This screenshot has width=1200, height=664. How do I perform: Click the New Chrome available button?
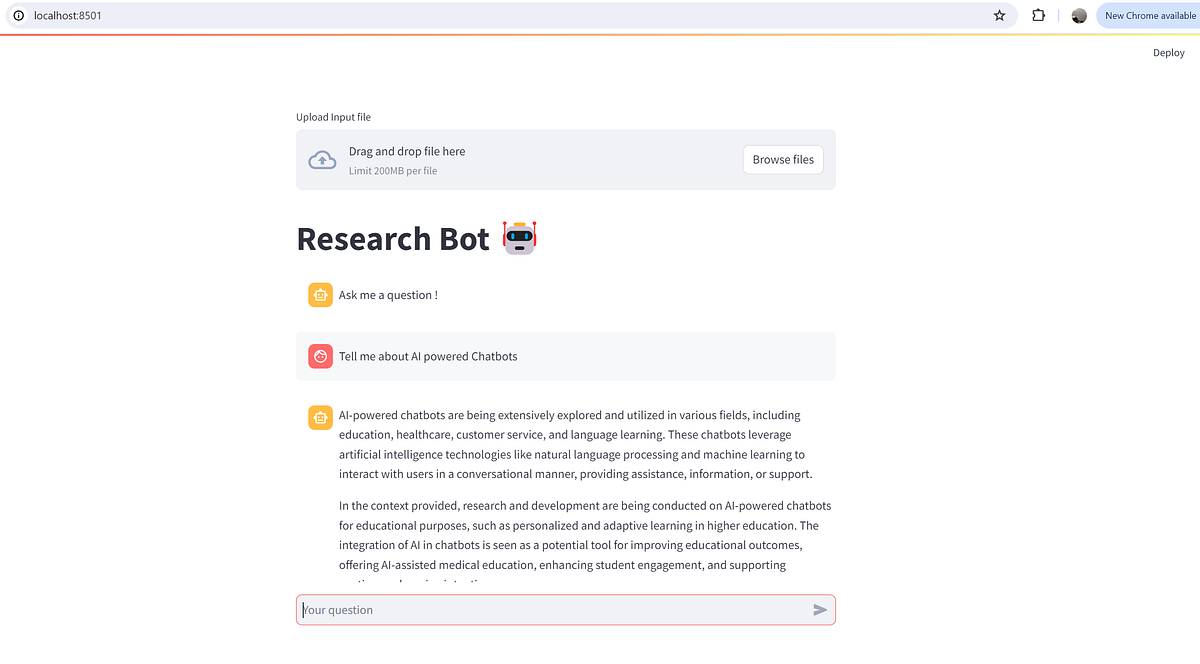(1149, 15)
